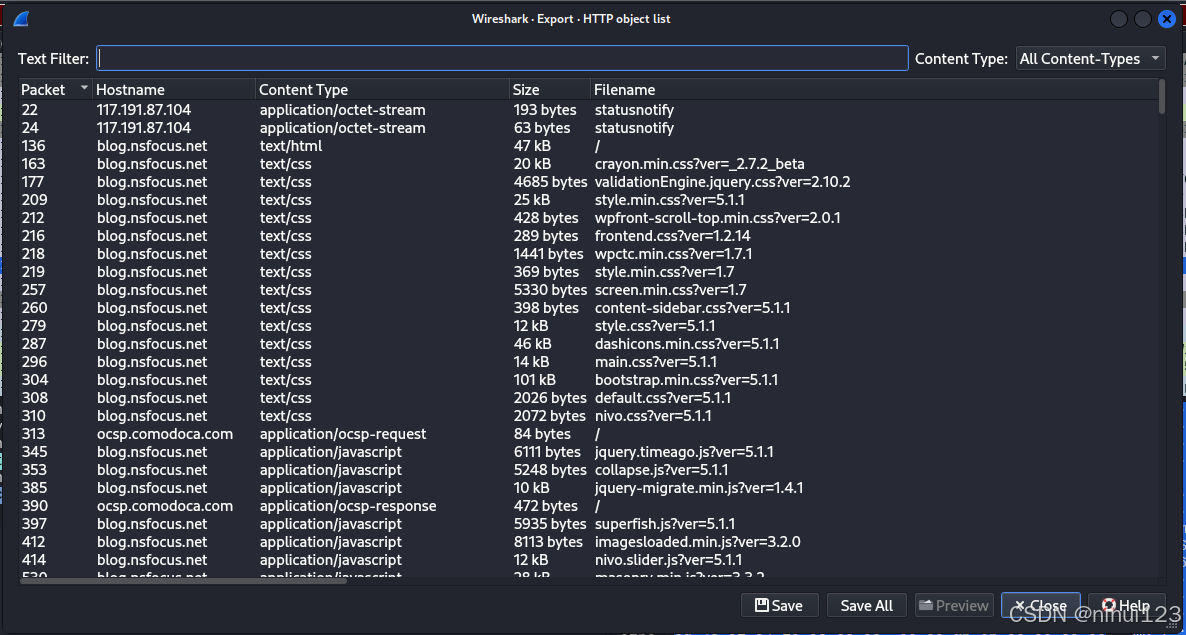
Task: Click the Preview button
Action: pos(954,606)
